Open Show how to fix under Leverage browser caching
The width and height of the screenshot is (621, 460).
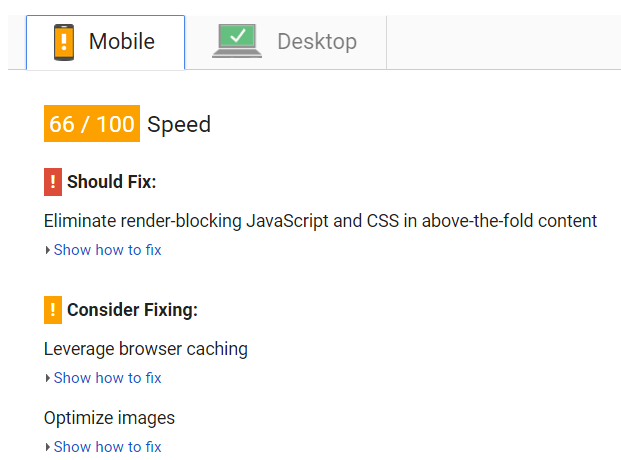pos(107,378)
